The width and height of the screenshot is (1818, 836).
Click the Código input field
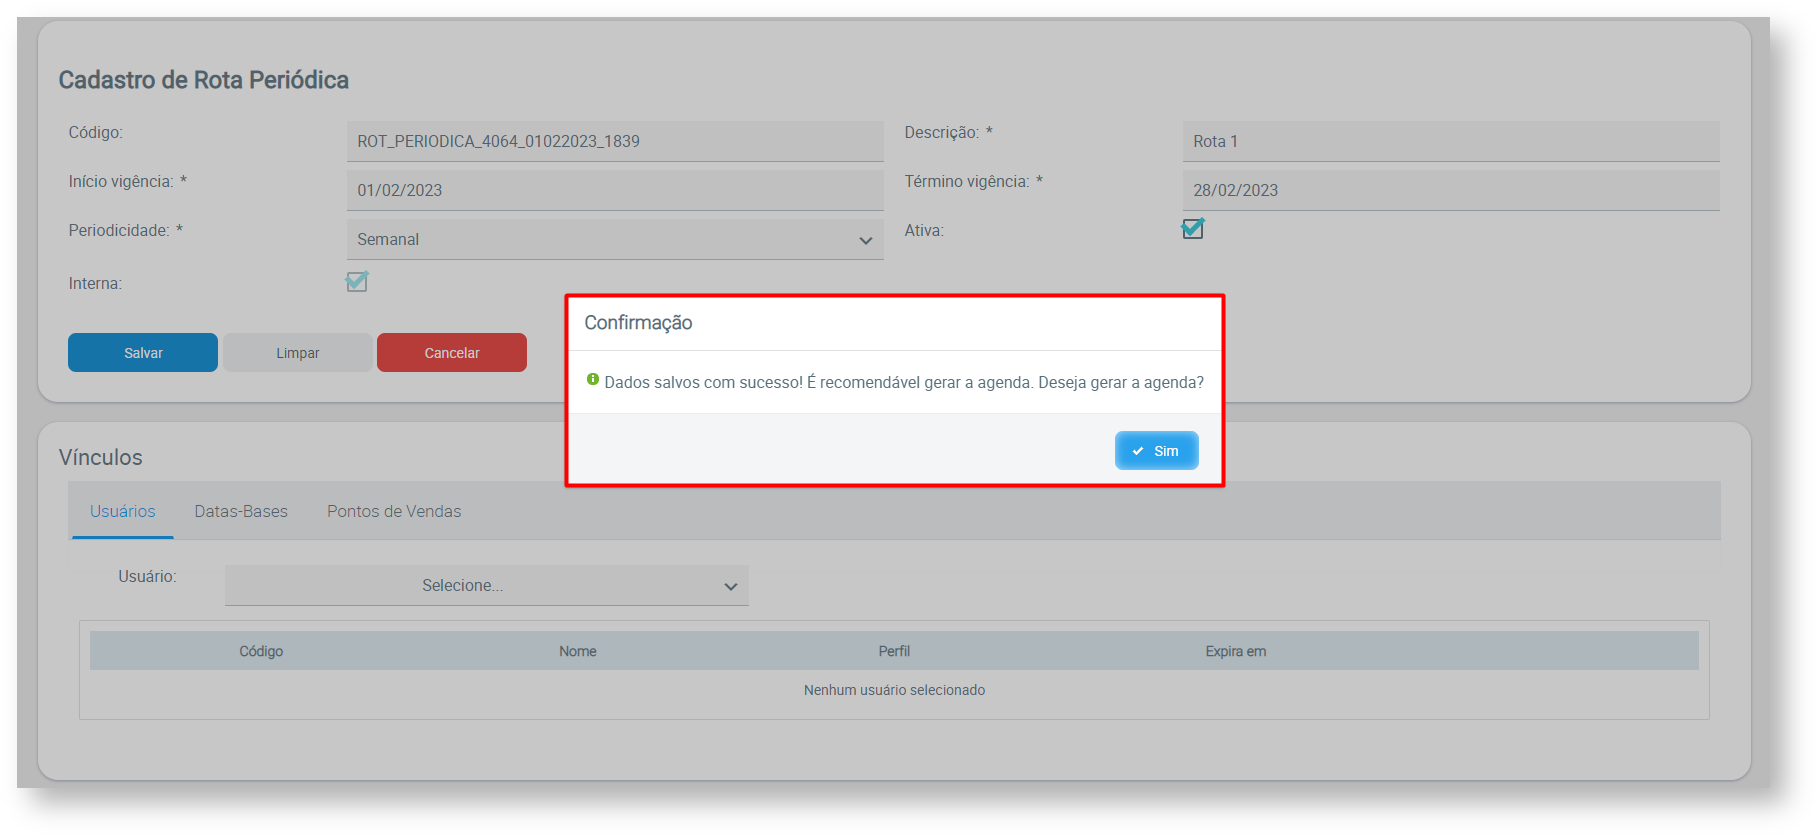[615, 142]
